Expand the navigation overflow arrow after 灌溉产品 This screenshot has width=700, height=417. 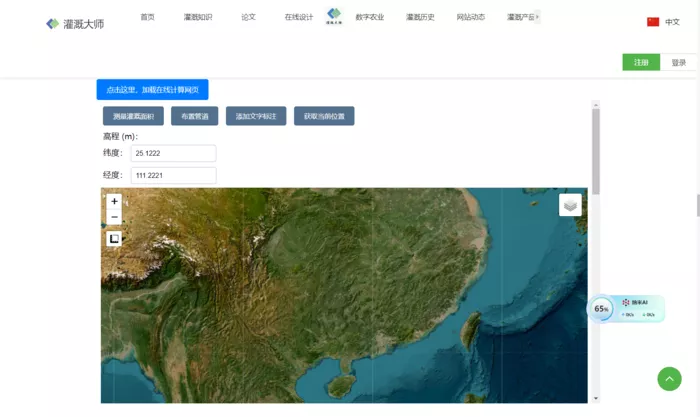[537, 17]
